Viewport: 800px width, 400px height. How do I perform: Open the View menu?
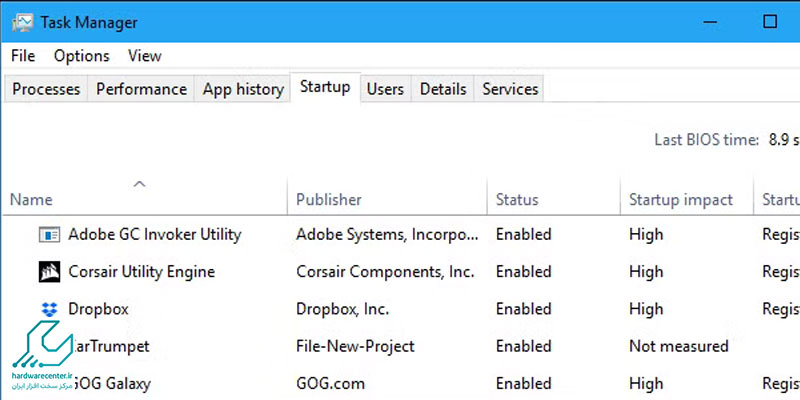coord(144,56)
